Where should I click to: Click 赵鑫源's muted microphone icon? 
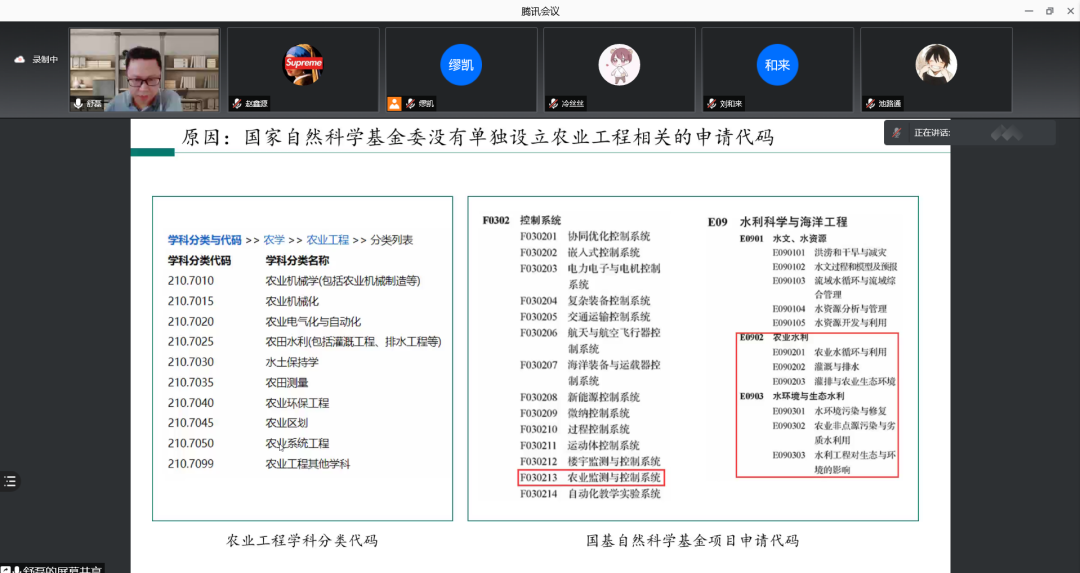tap(237, 104)
